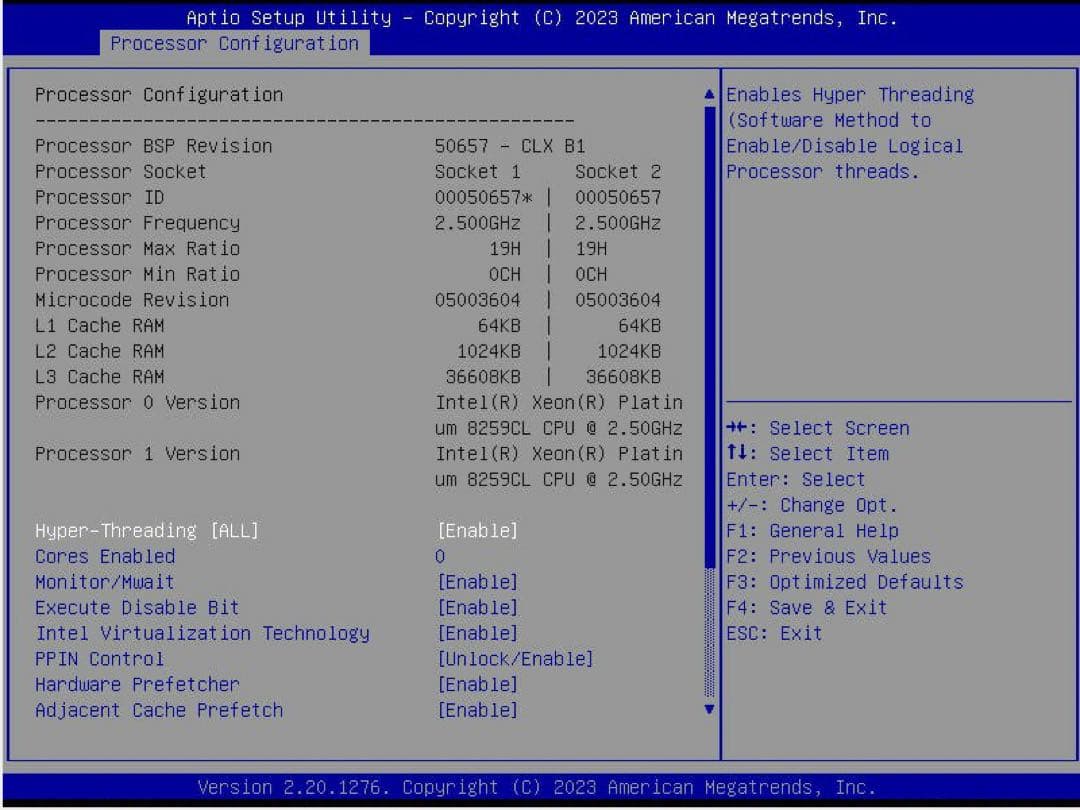This screenshot has height=810, width=1080.
Task: Select the Processor Configuration tab
Action: [x=235, y=43]
